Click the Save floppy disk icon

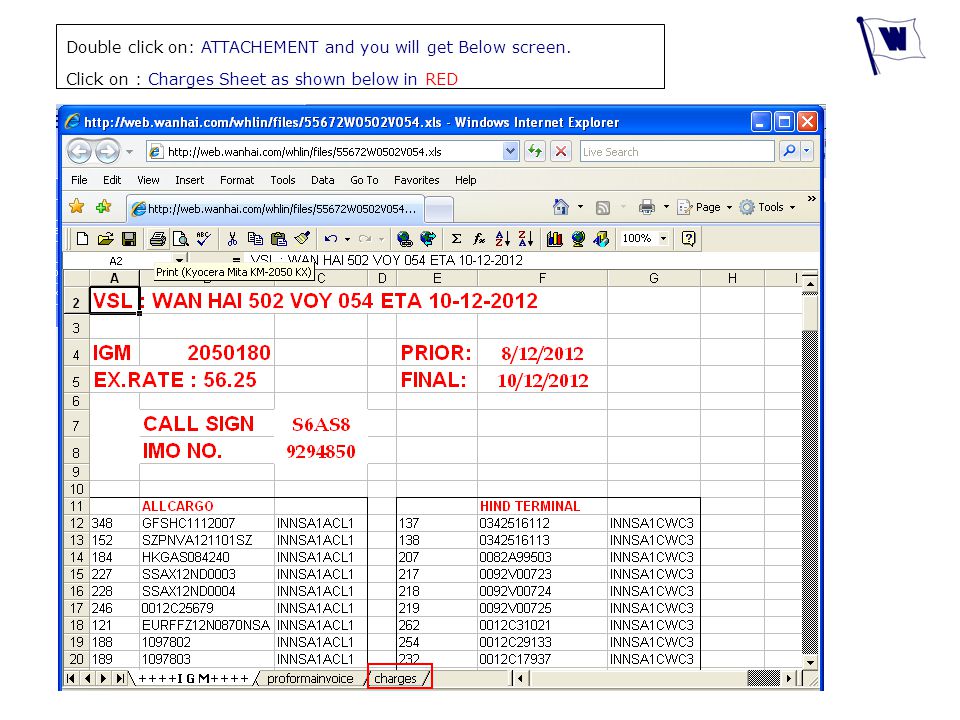(x=129, y=239)
